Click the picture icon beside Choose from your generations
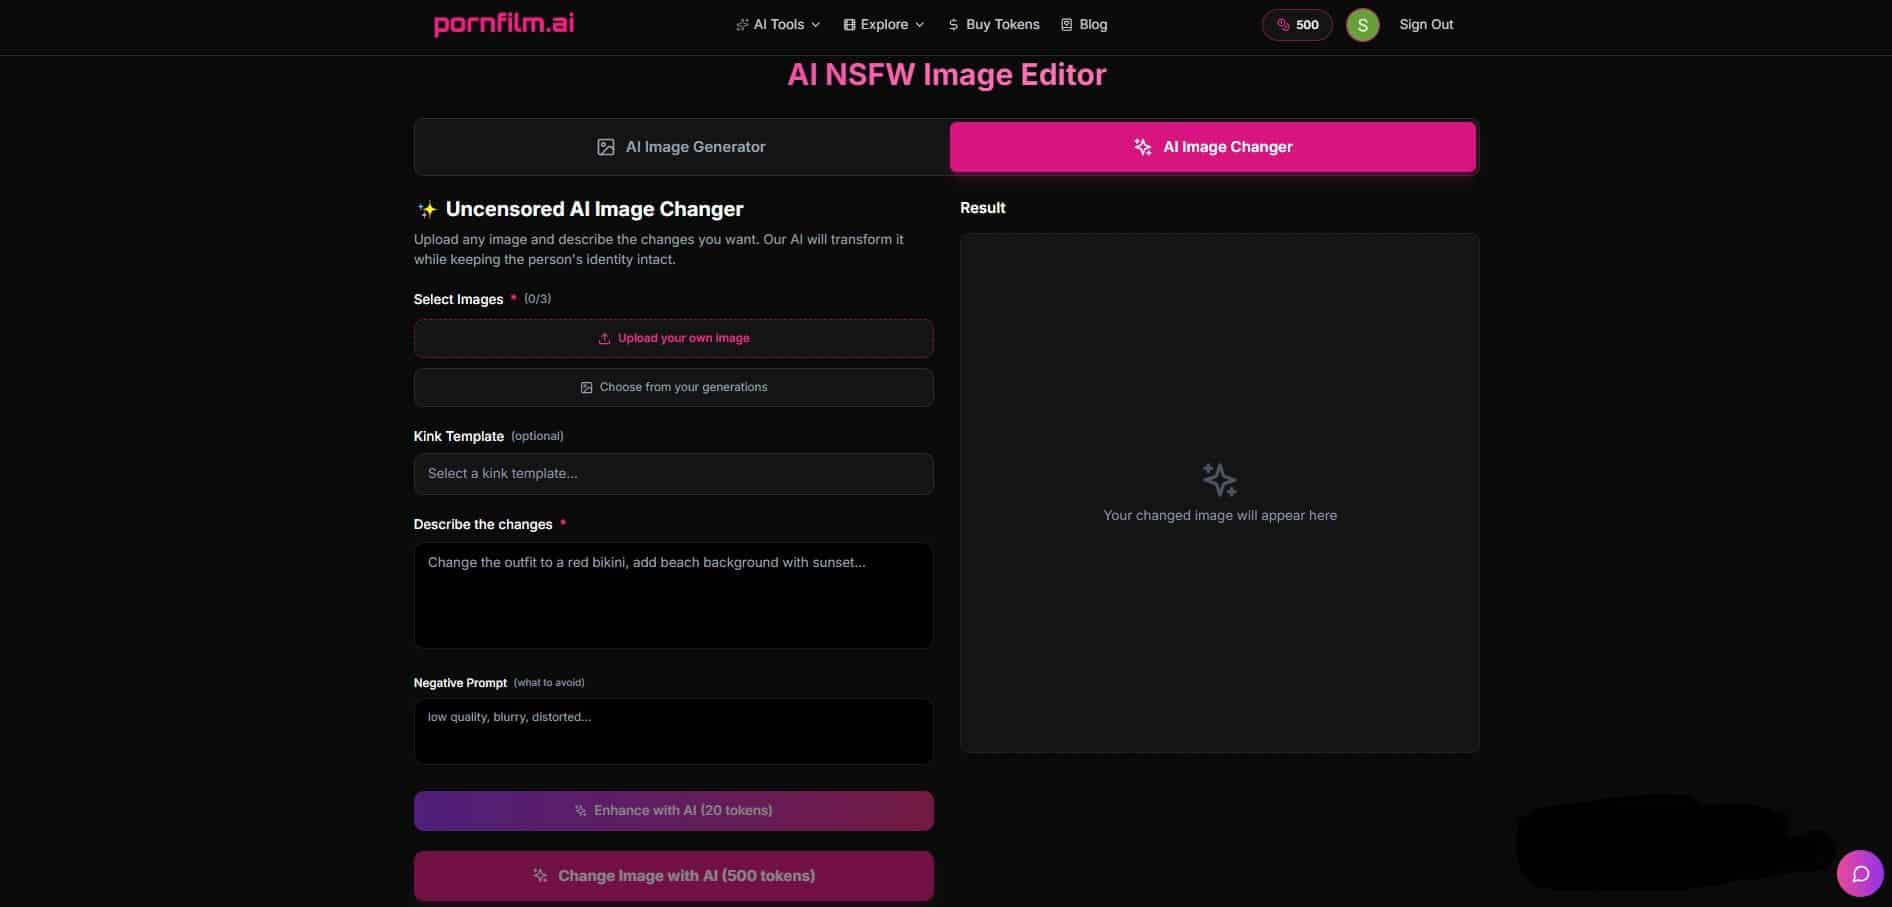The width and height of the screenshot is (1892, 907). [x=587, y=388]
